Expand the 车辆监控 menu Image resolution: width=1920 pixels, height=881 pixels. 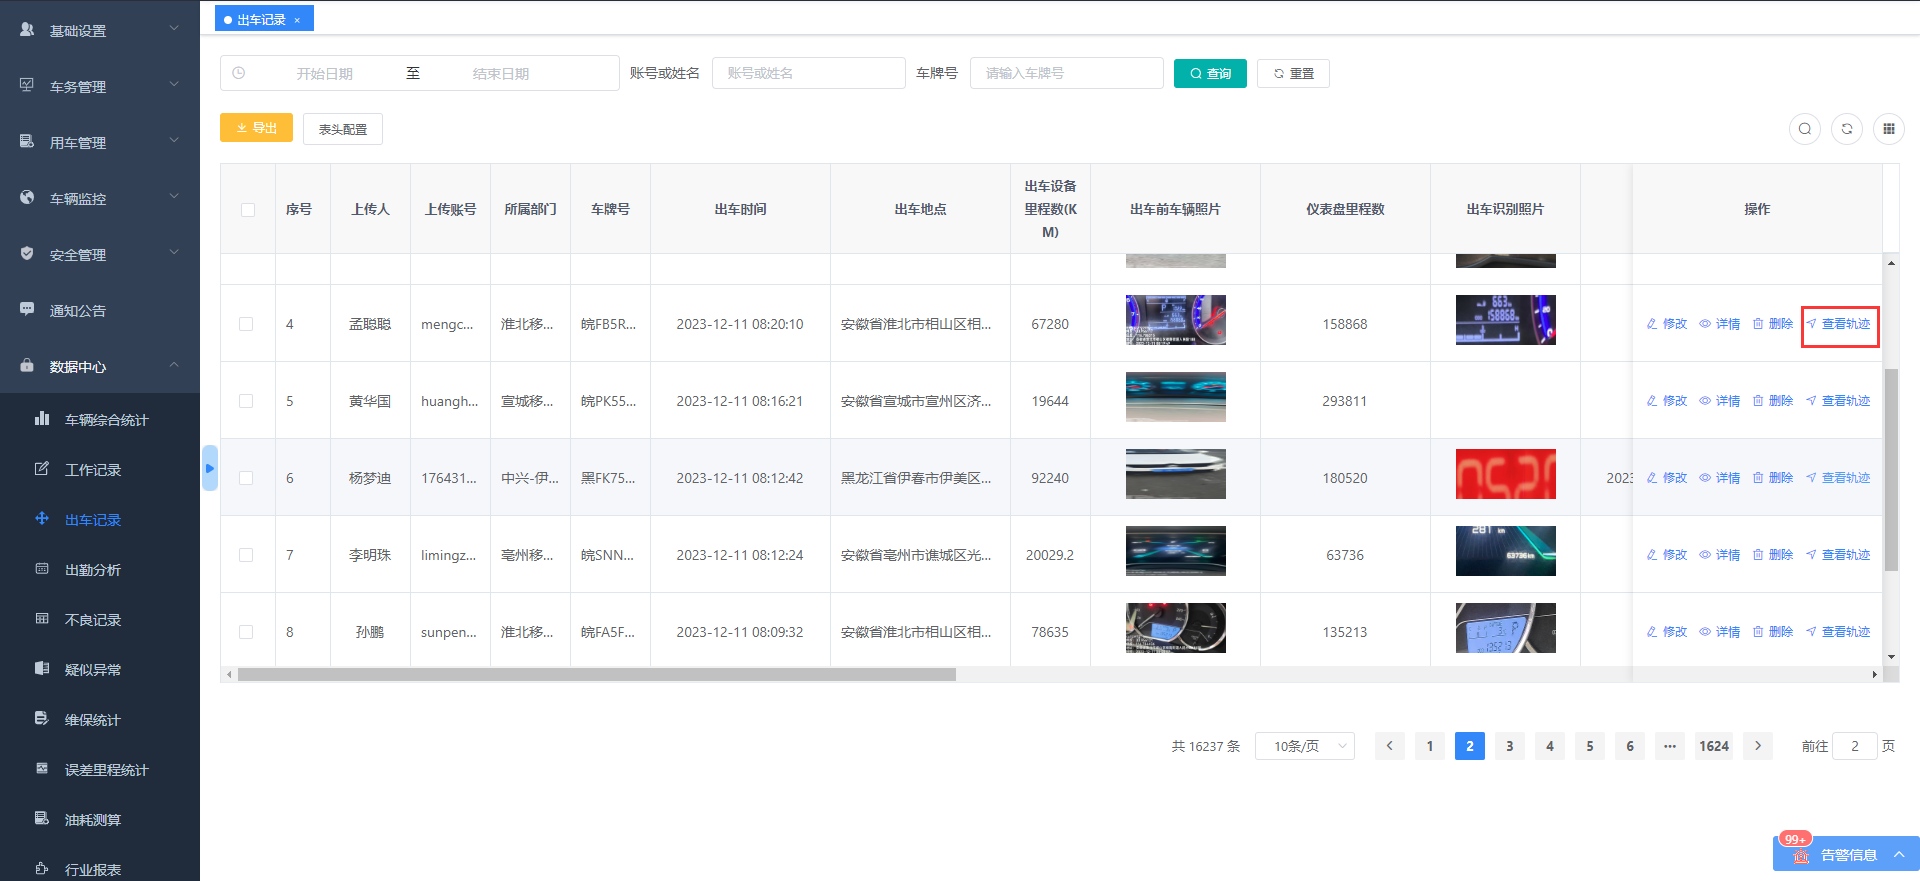100,198
